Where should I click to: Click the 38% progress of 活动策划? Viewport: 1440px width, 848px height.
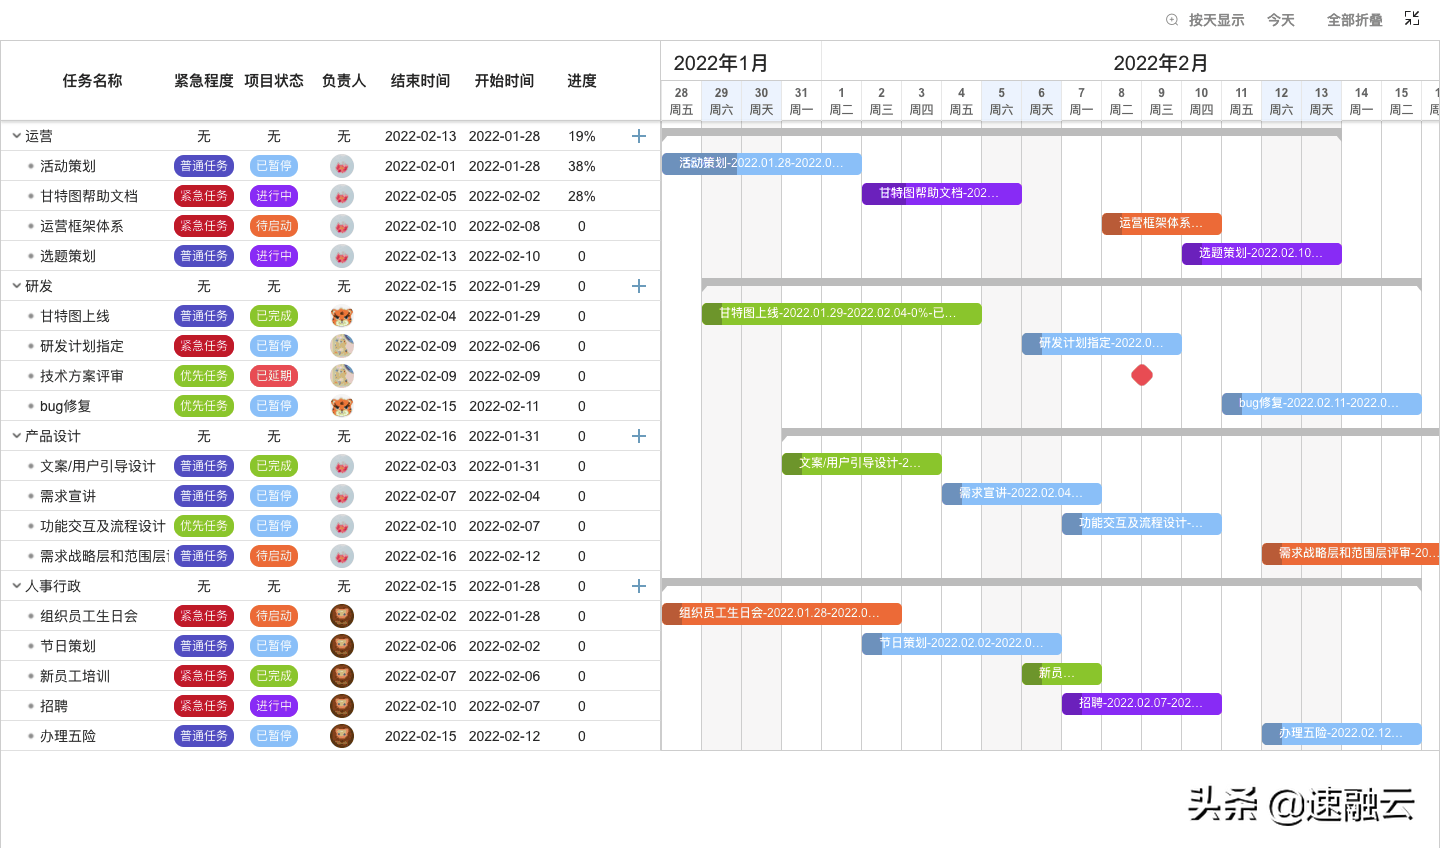582,166
